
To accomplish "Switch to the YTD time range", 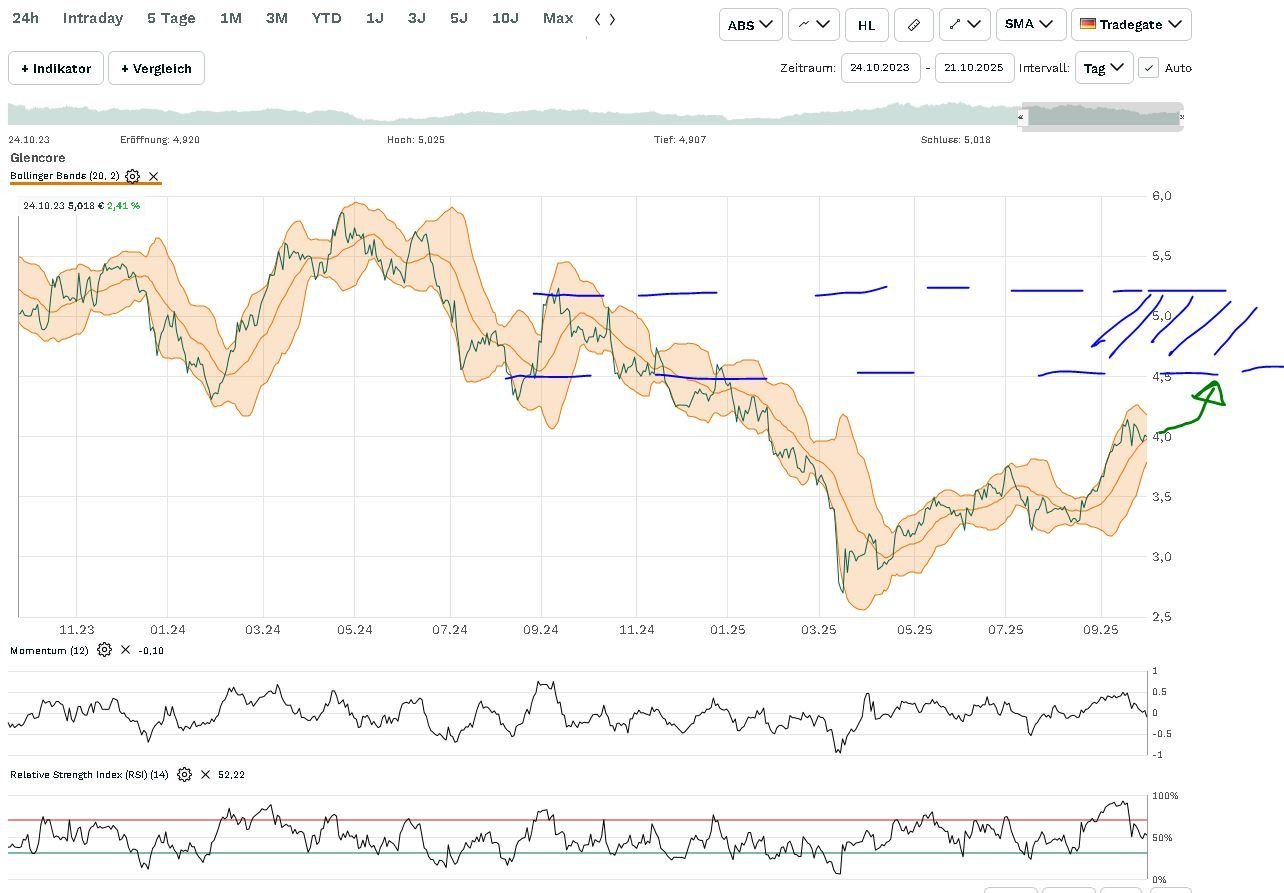I will point(326,18).
